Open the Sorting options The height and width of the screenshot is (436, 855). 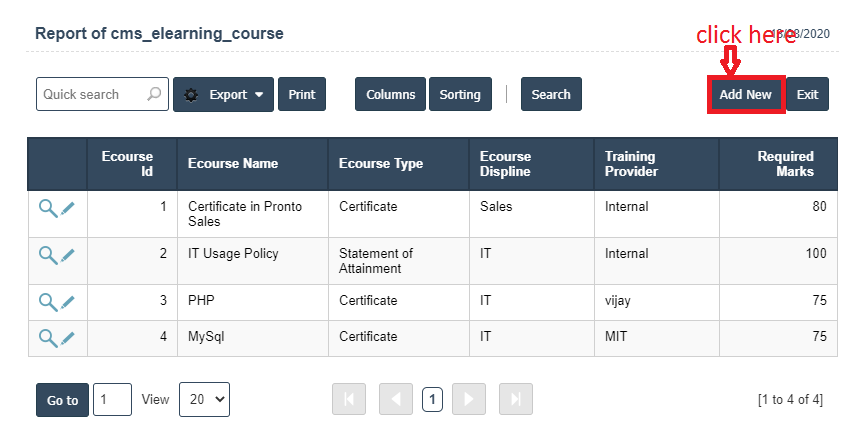click(460, 95)
